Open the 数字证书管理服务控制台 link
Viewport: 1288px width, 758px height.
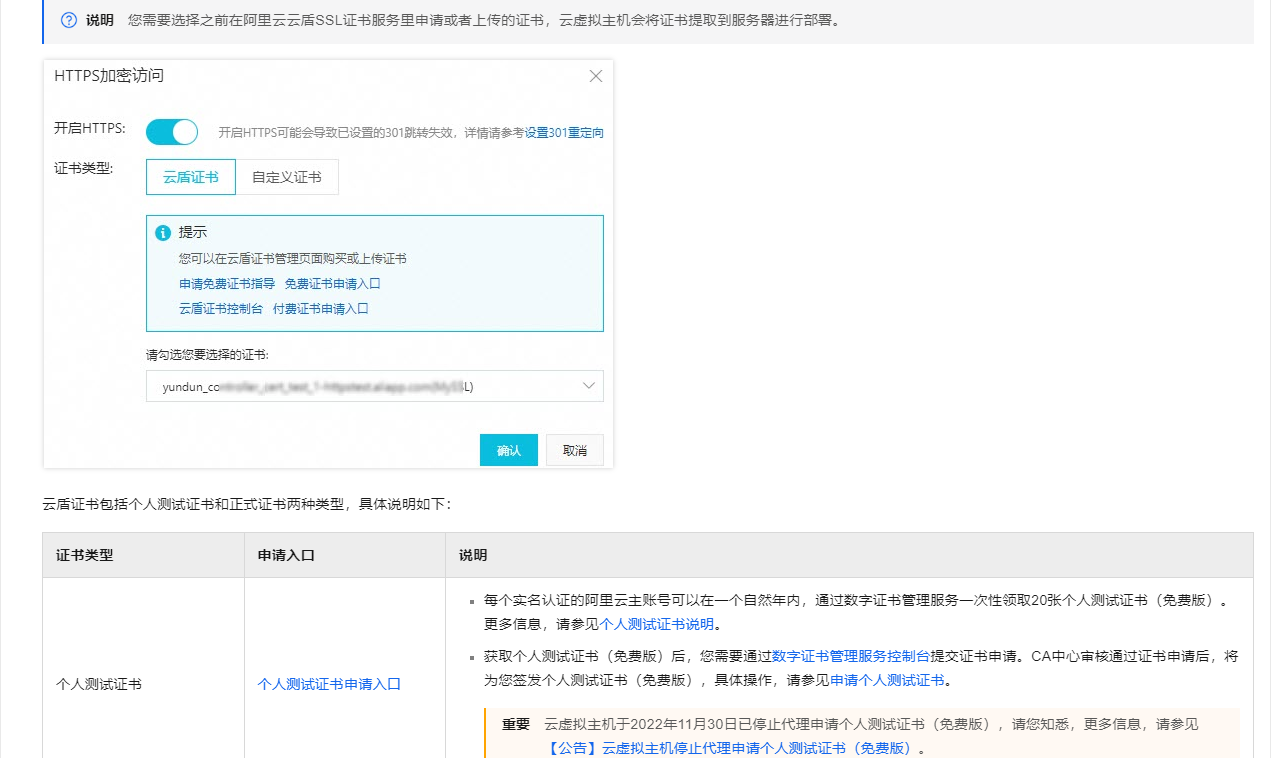[x=851, y=656]
